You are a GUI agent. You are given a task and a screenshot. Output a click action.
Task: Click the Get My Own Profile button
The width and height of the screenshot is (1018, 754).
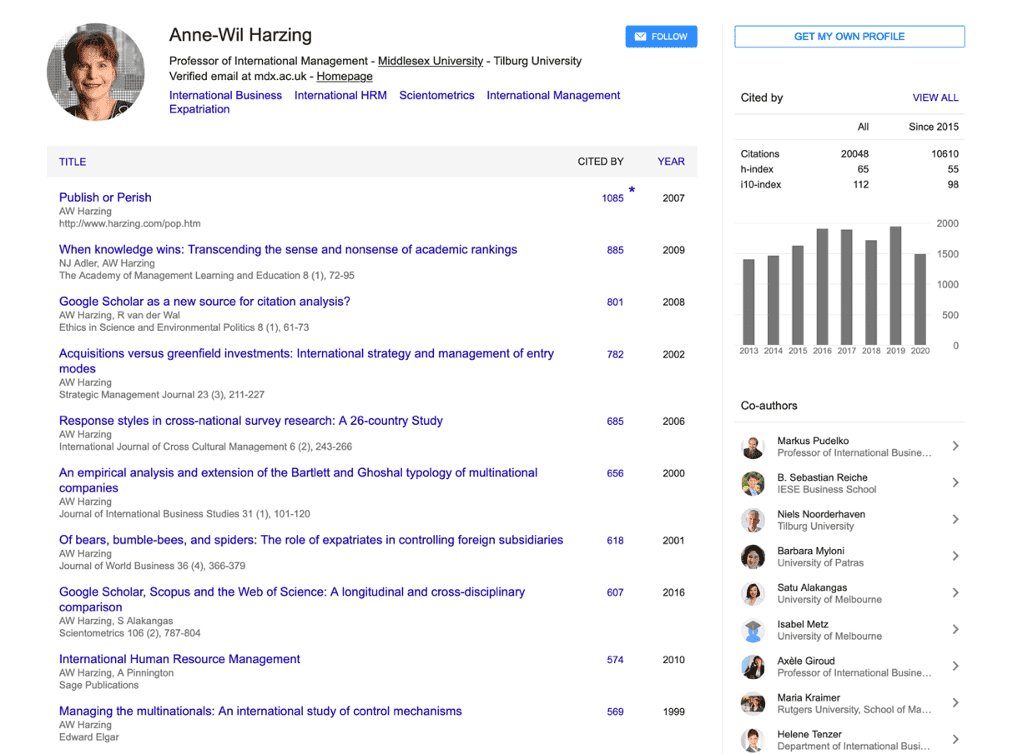(x=849, y=36)
